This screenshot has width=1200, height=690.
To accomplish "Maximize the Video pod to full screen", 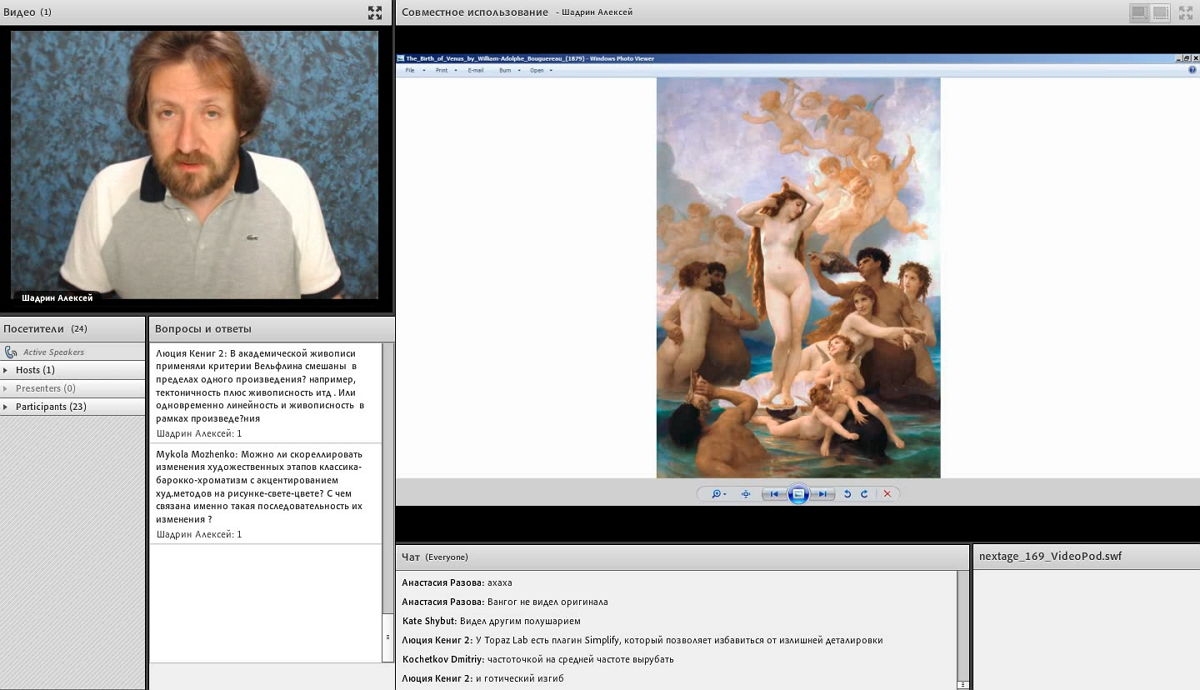I will point(375,12).
